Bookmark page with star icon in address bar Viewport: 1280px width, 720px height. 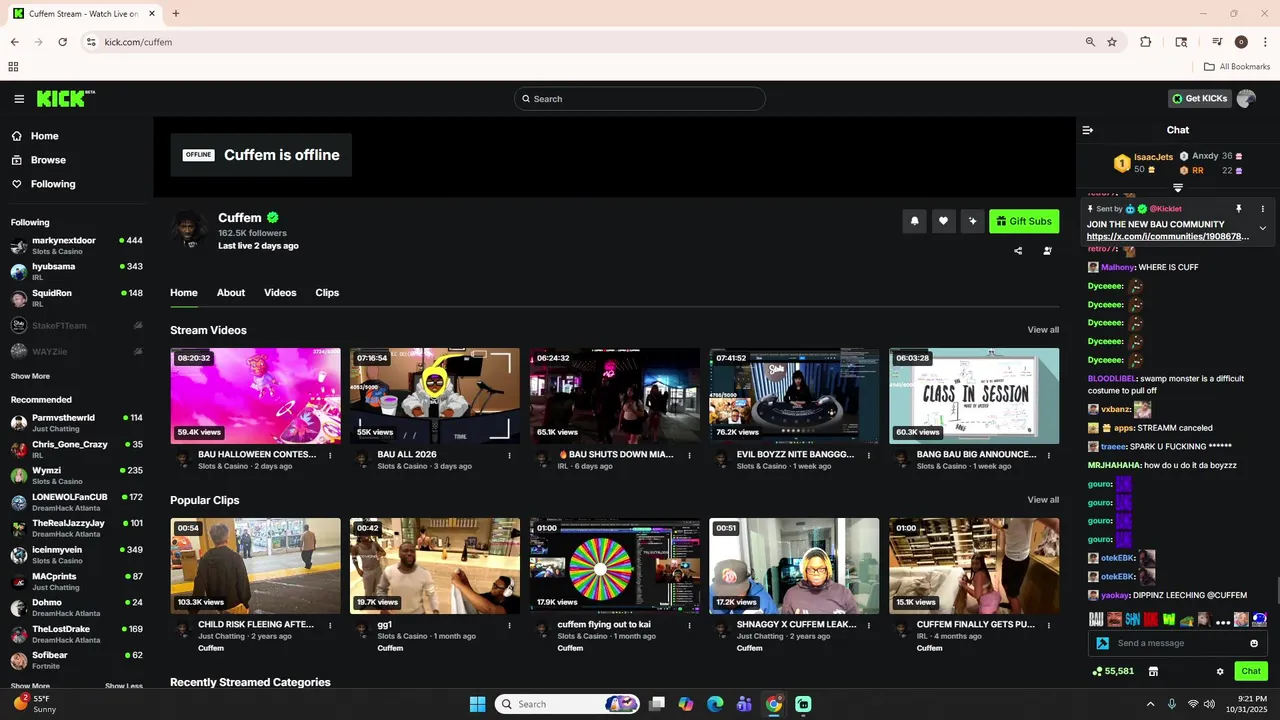pyautogui.click(x=1112, y=42)
